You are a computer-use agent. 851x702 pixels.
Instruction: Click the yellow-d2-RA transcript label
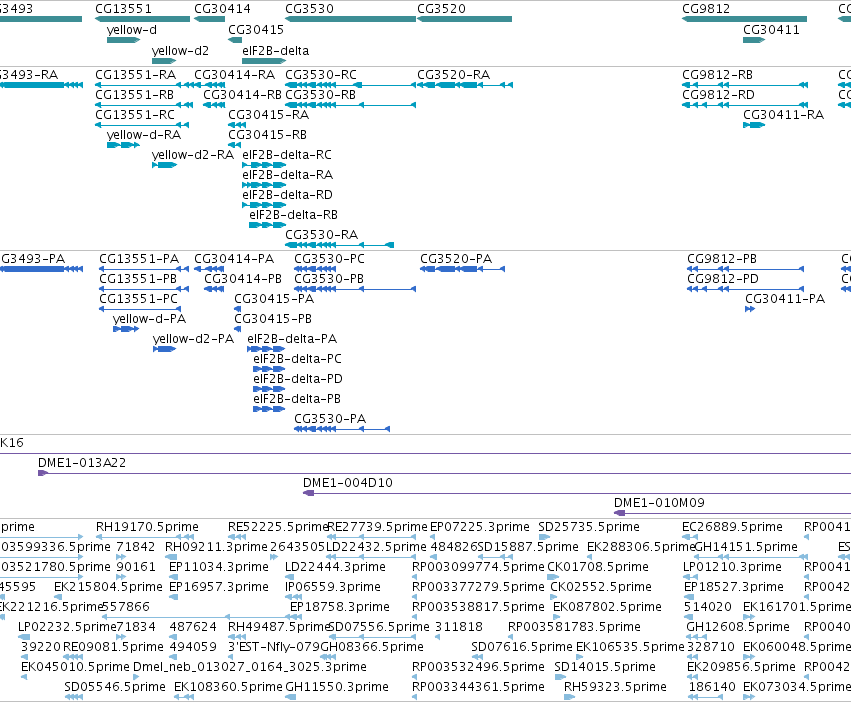click(193, 155)
